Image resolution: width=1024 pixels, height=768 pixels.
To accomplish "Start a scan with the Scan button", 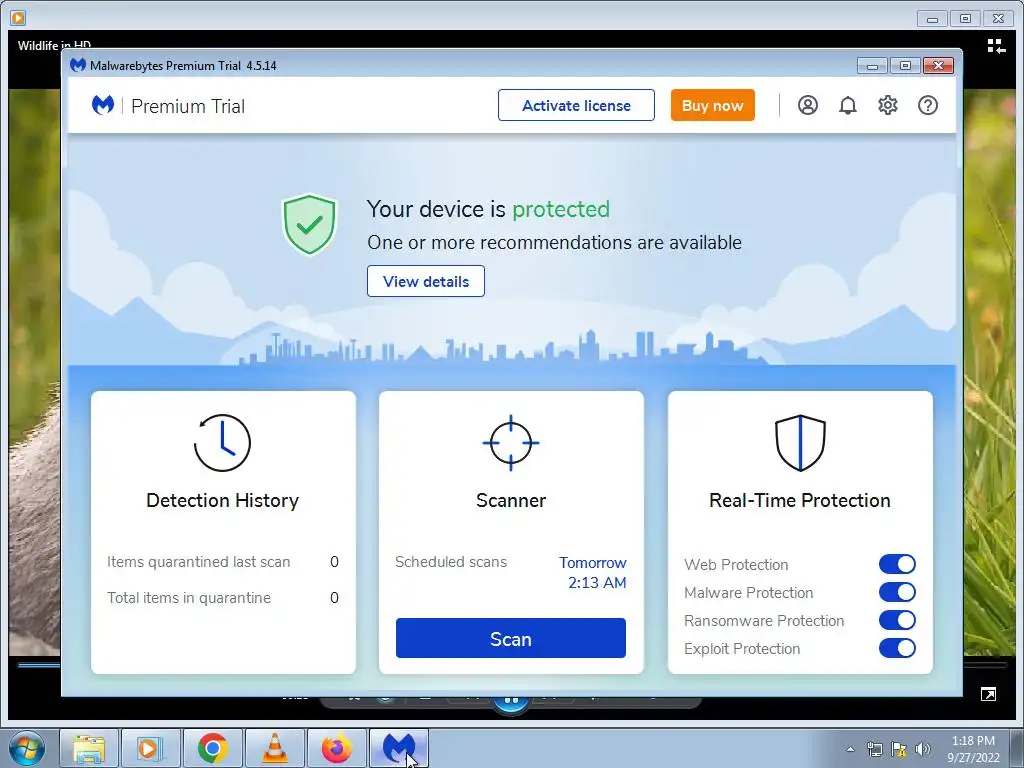I will pyautogui.click(x=511, y=638).
